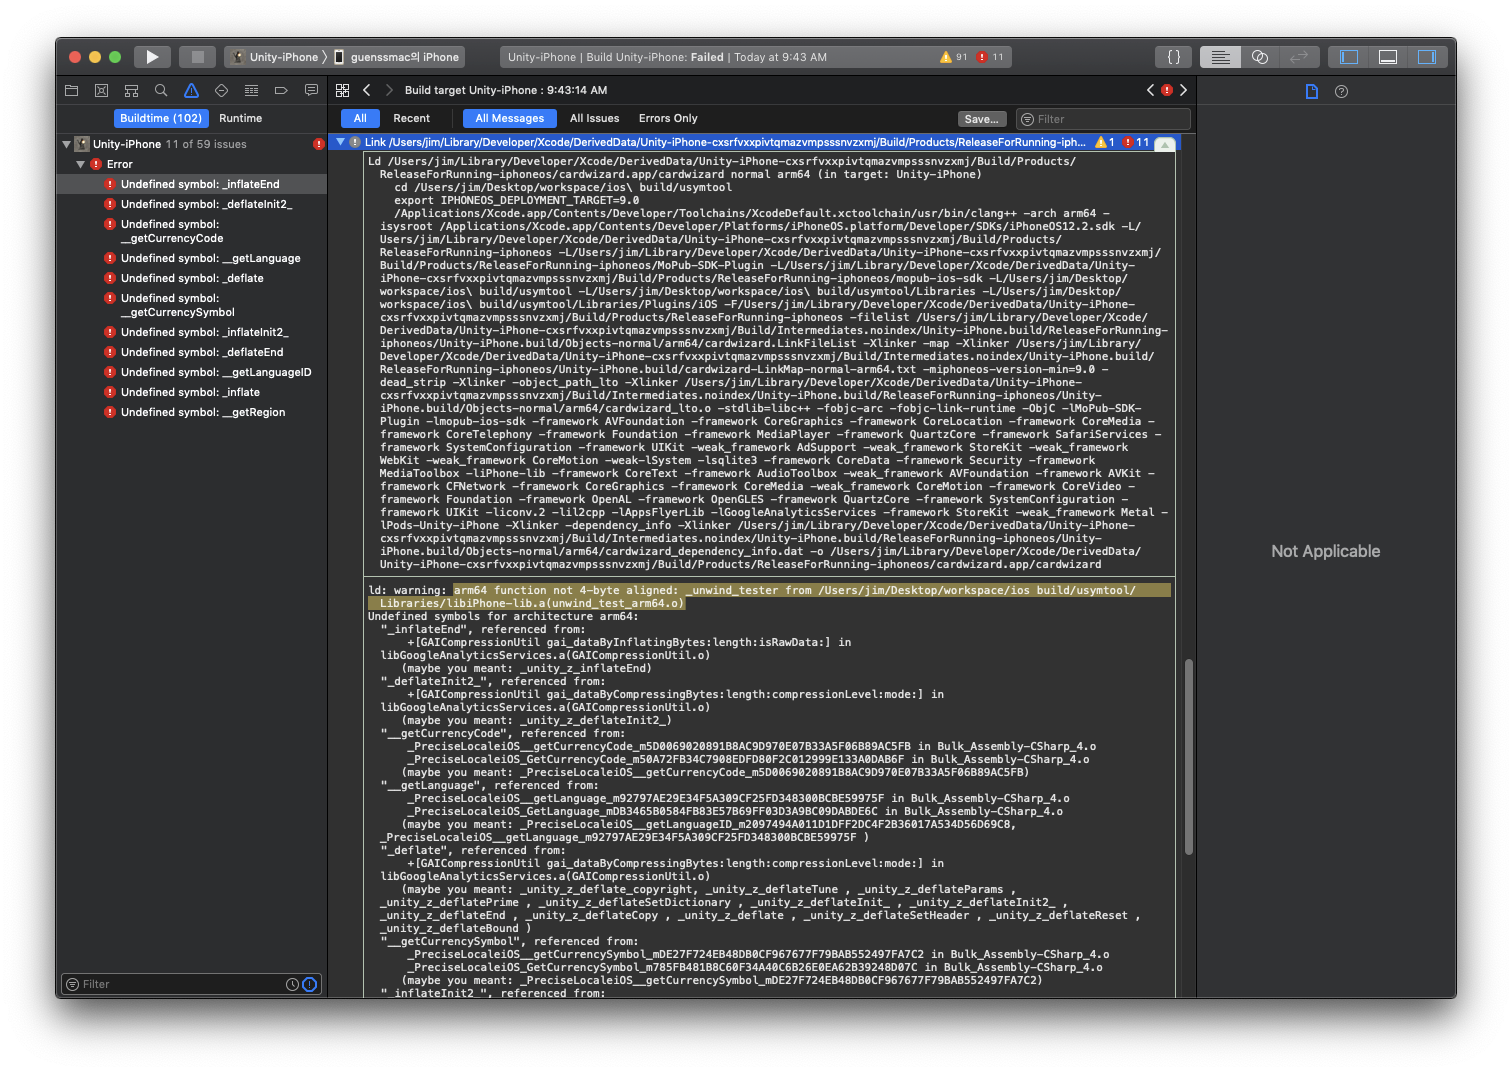Stop the running task with Stop button
Screen dimensions: 1512x1072
coord(198,57)
